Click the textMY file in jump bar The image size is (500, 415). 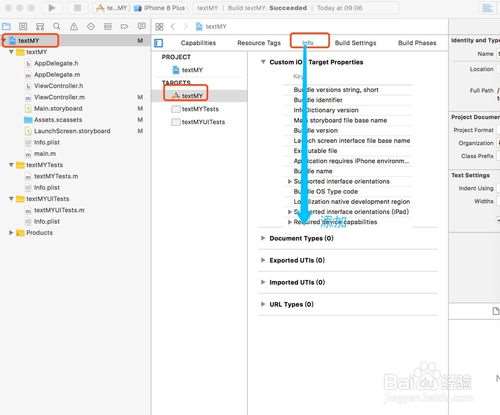coord(211,27)
